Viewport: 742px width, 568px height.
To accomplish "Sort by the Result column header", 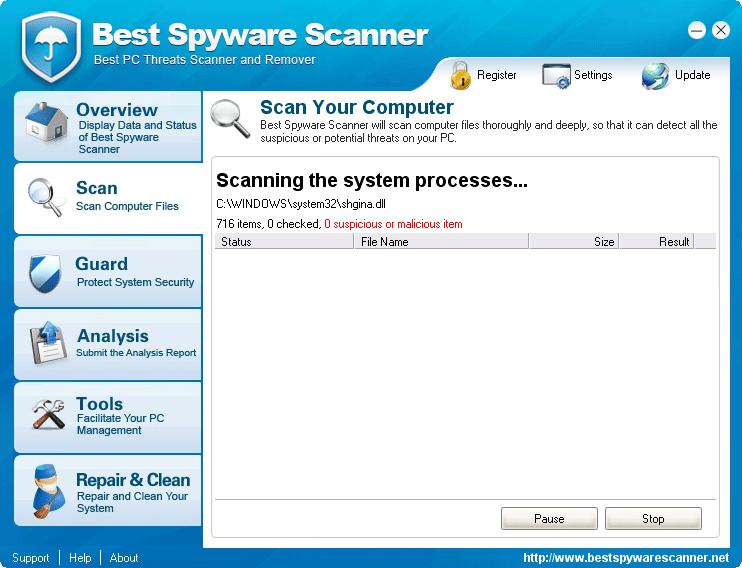I will 657,241.
